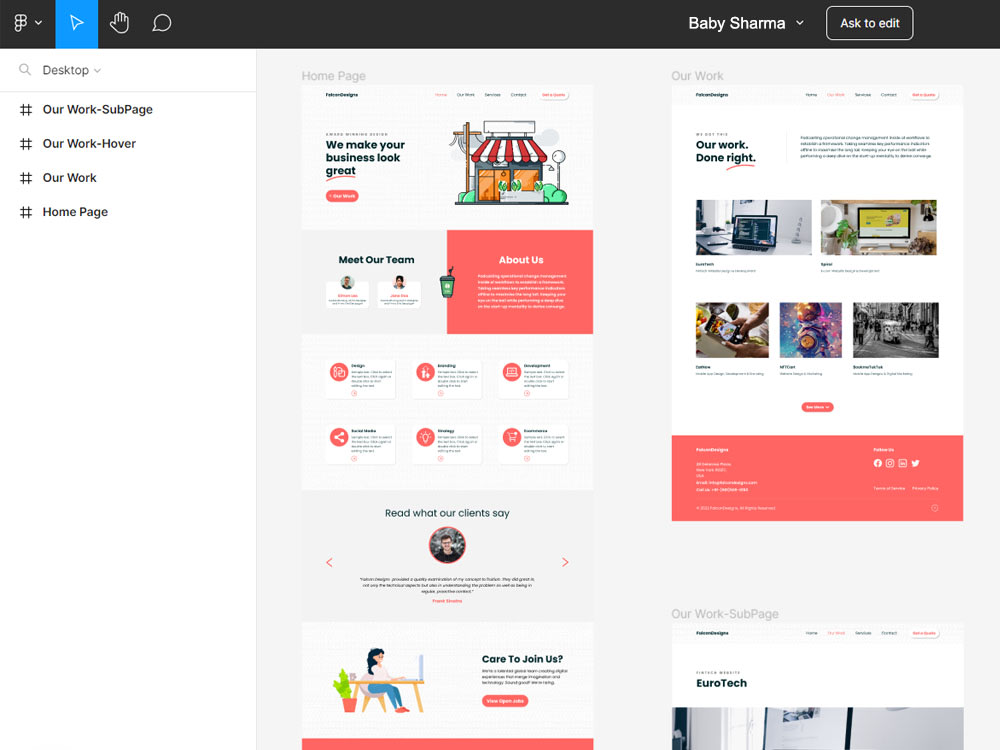Click the scroll-to-top circle icon in footer

click(934, 508)
